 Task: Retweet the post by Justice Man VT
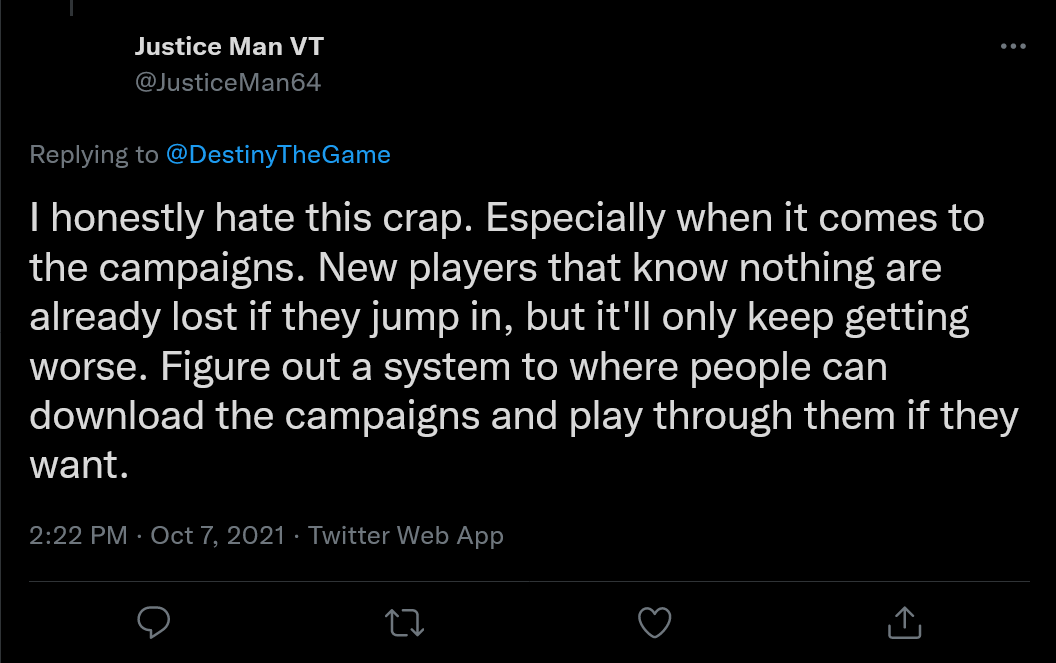404,623
